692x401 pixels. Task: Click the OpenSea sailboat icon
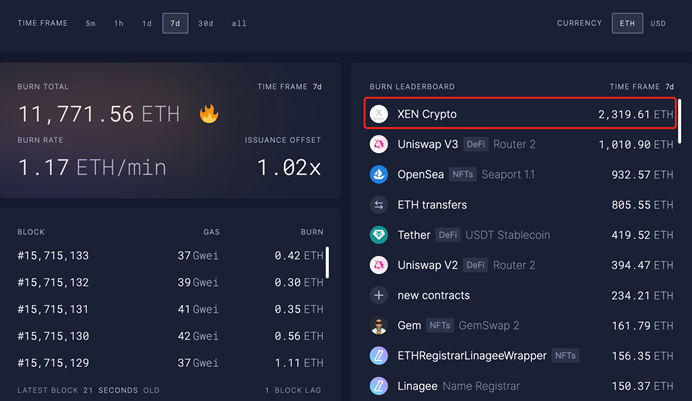click(x=379, y=175)
